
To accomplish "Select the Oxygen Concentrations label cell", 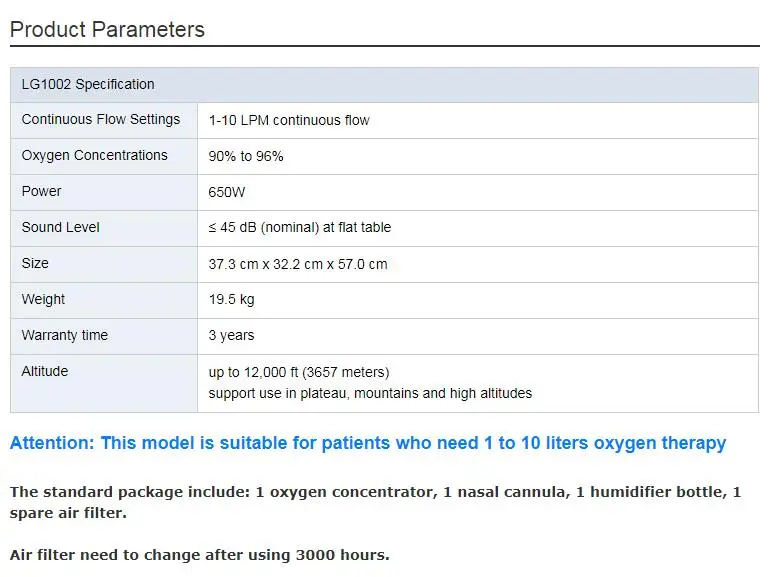I will click(95, 156).
